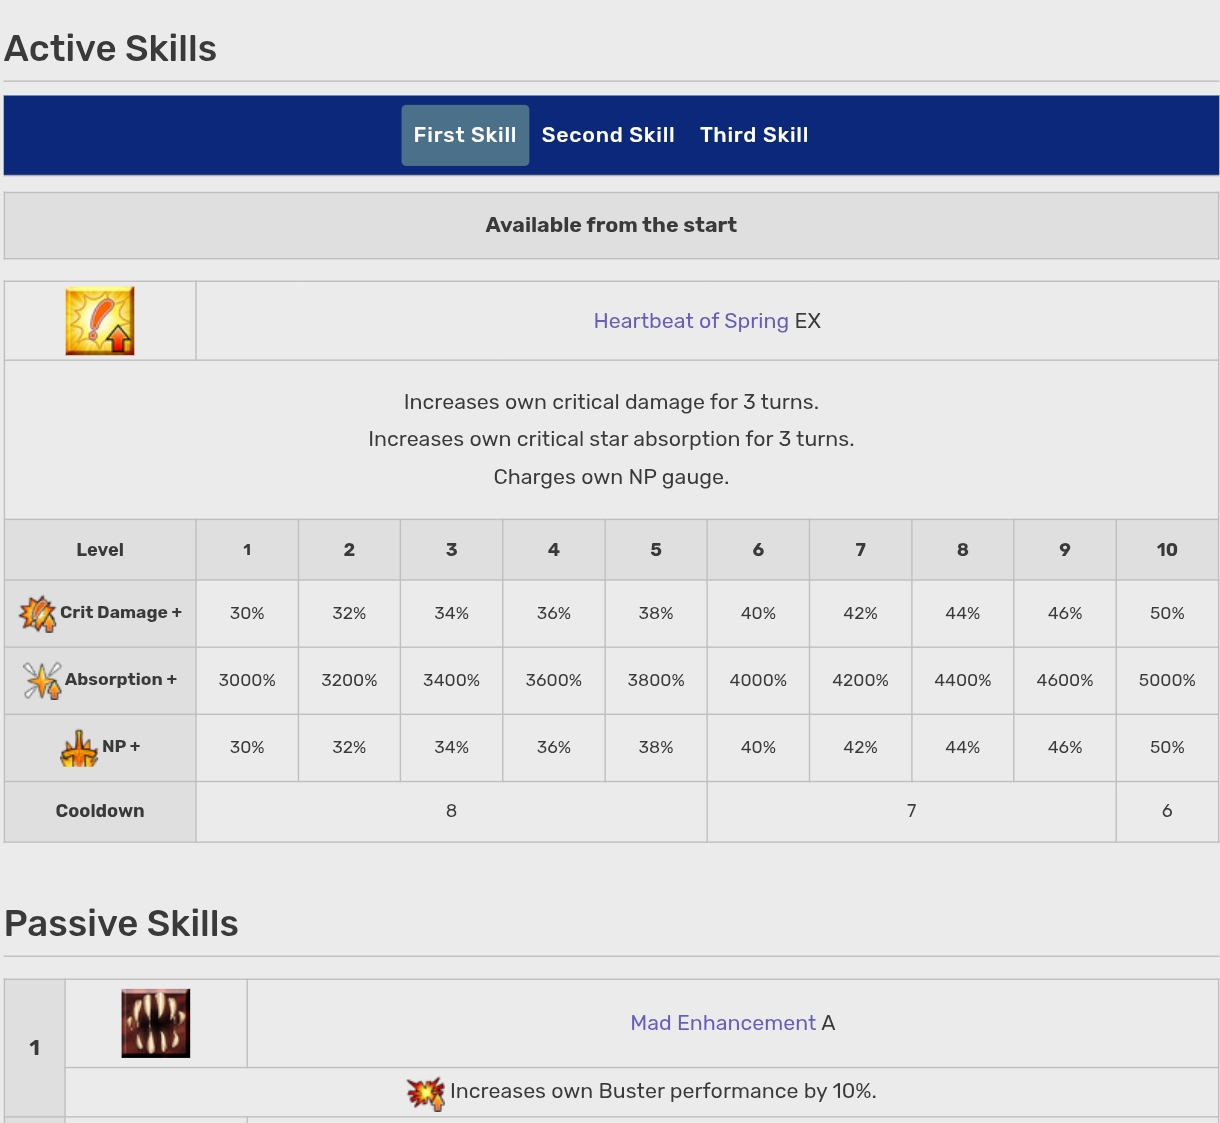
Task: Click the level 10 column header
Action: coord(1167,549)
